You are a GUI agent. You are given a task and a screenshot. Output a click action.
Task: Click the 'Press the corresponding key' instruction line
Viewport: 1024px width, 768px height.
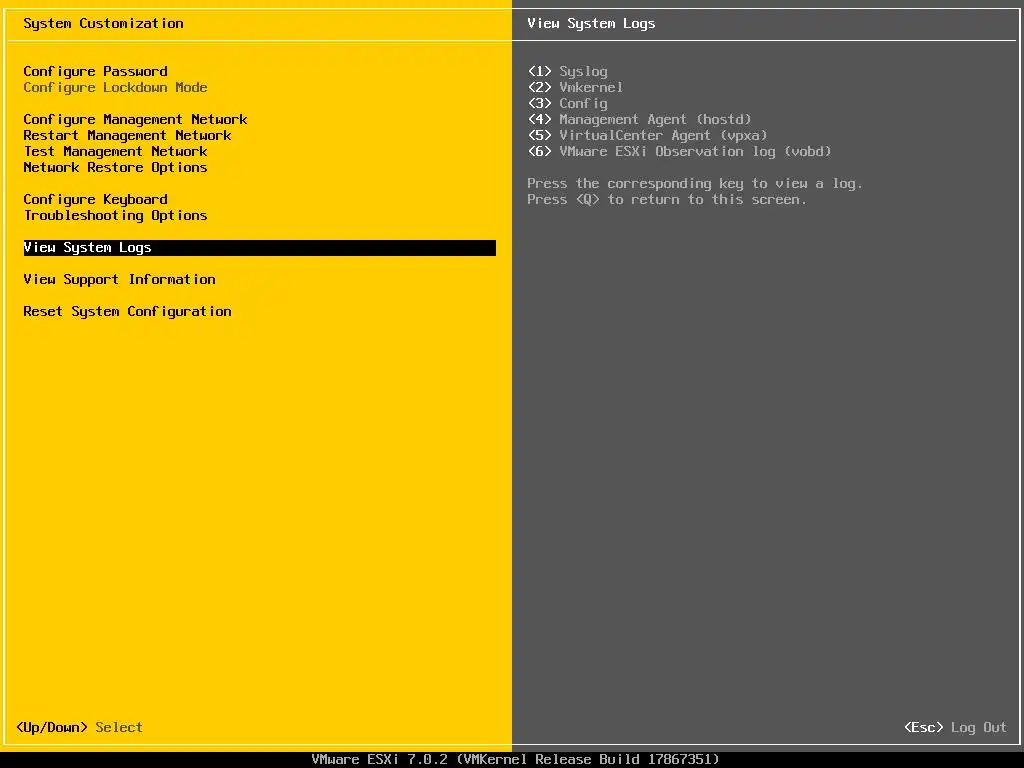[695, 184]
